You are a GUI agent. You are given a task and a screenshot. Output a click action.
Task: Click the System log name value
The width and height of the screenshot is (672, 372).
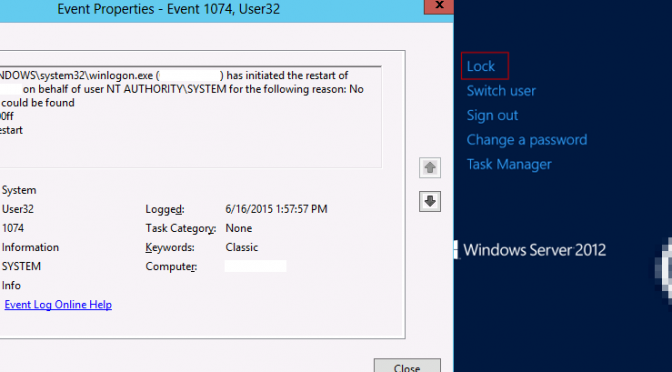click(x=19, y=190)
